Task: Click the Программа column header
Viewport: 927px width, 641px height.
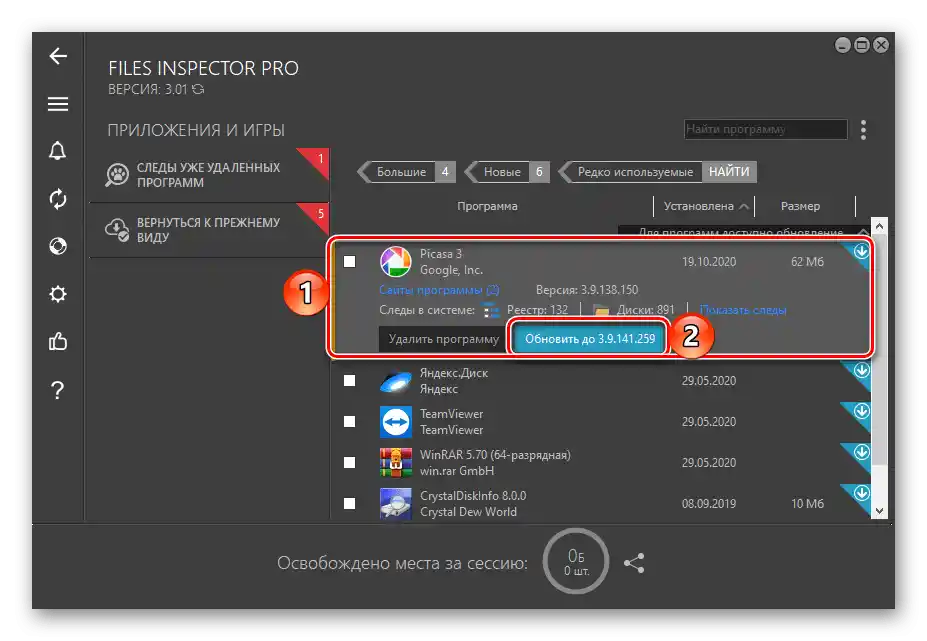Action: click(x=487, y=206)
